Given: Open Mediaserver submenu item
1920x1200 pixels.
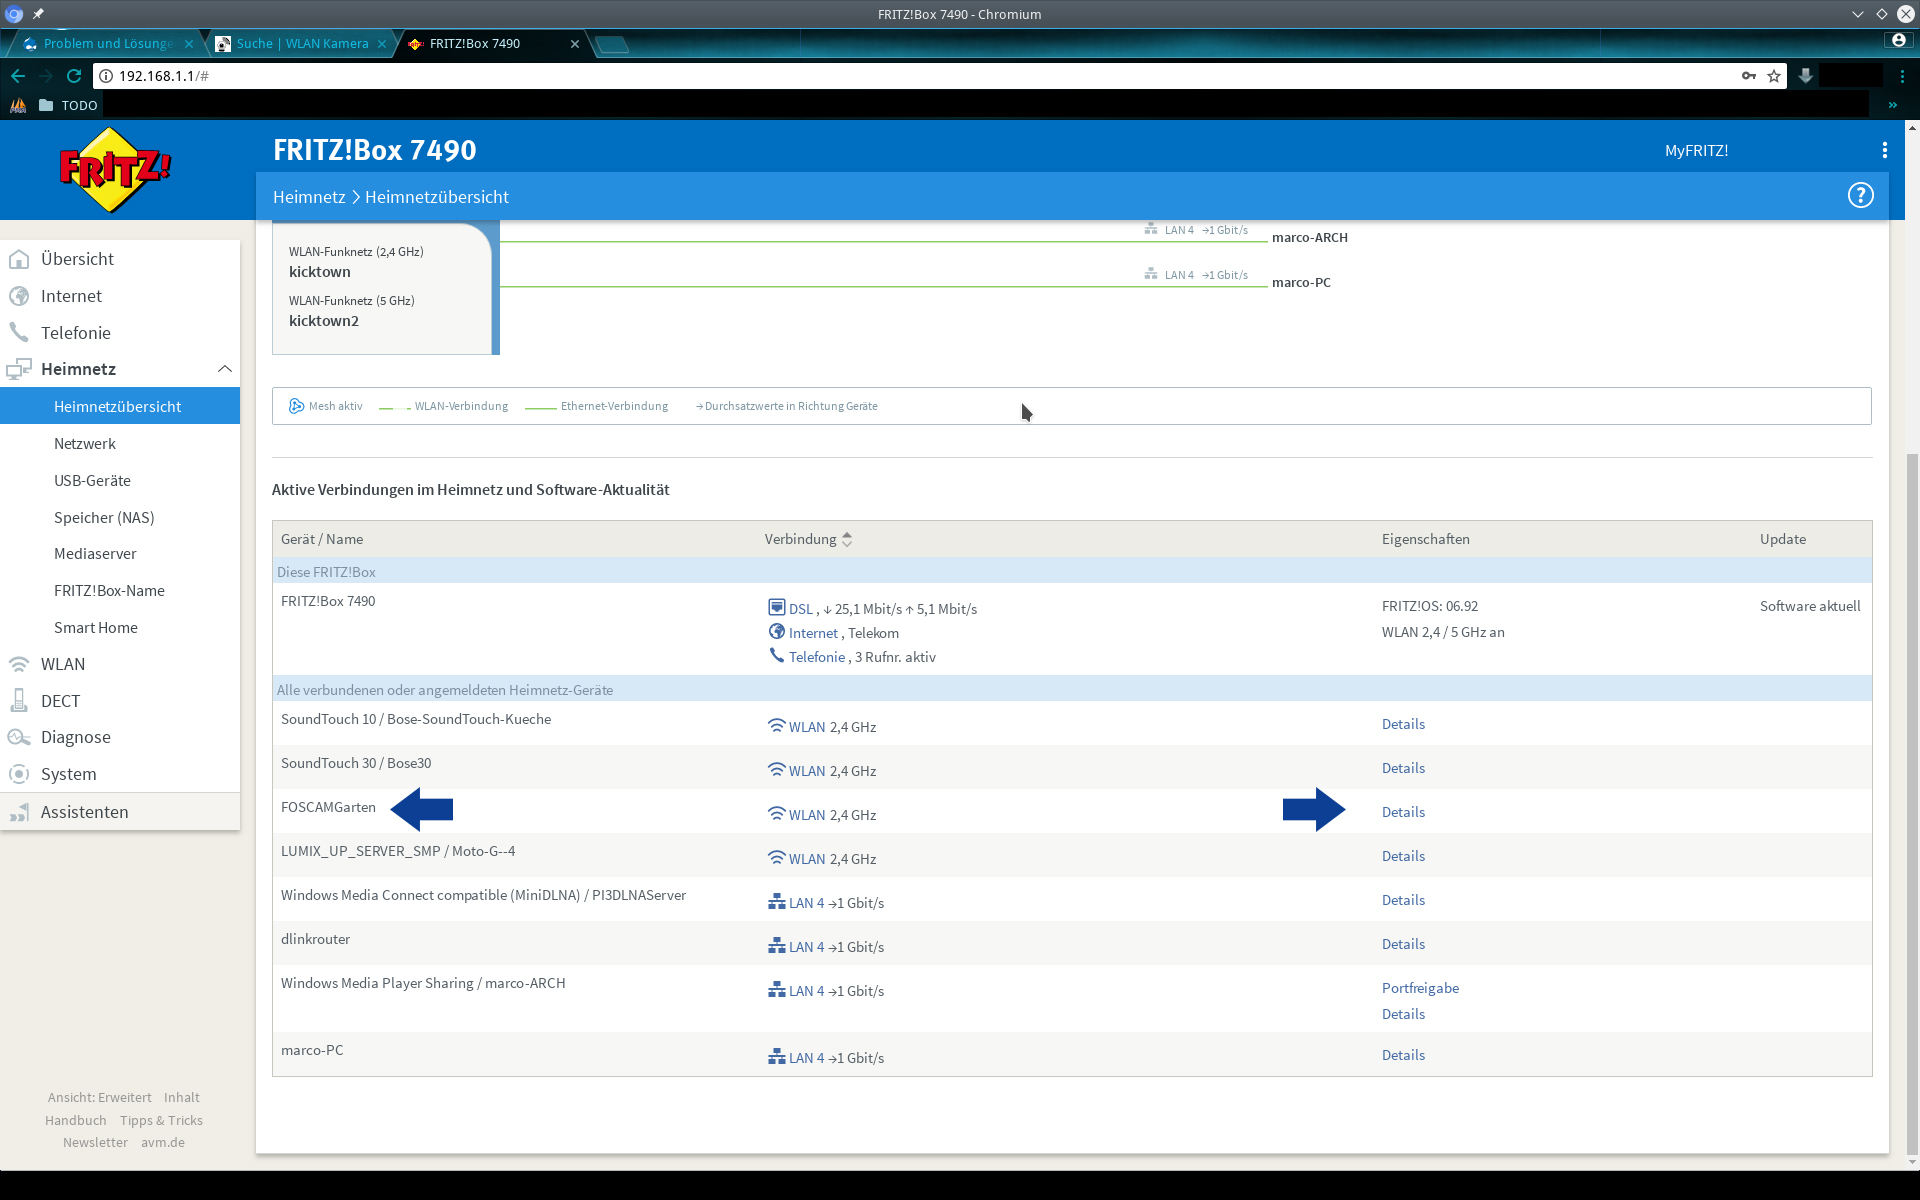Looking at the screenshot, I should (95, 554).
